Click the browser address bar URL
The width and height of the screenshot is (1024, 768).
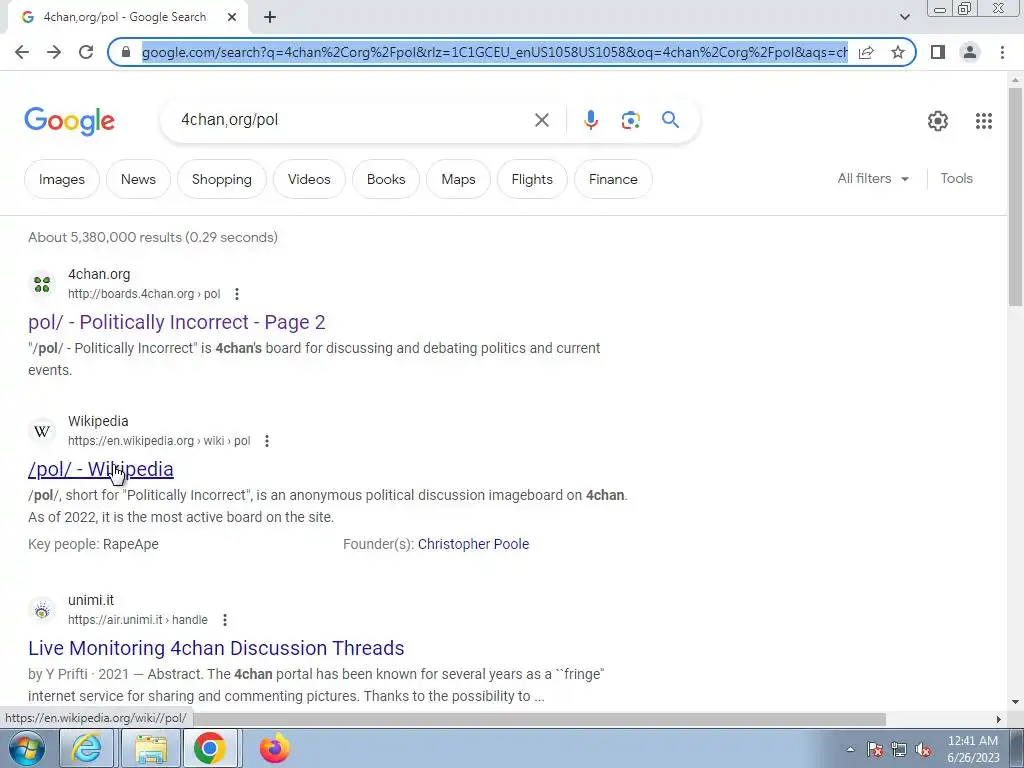(x=494, y=52)
